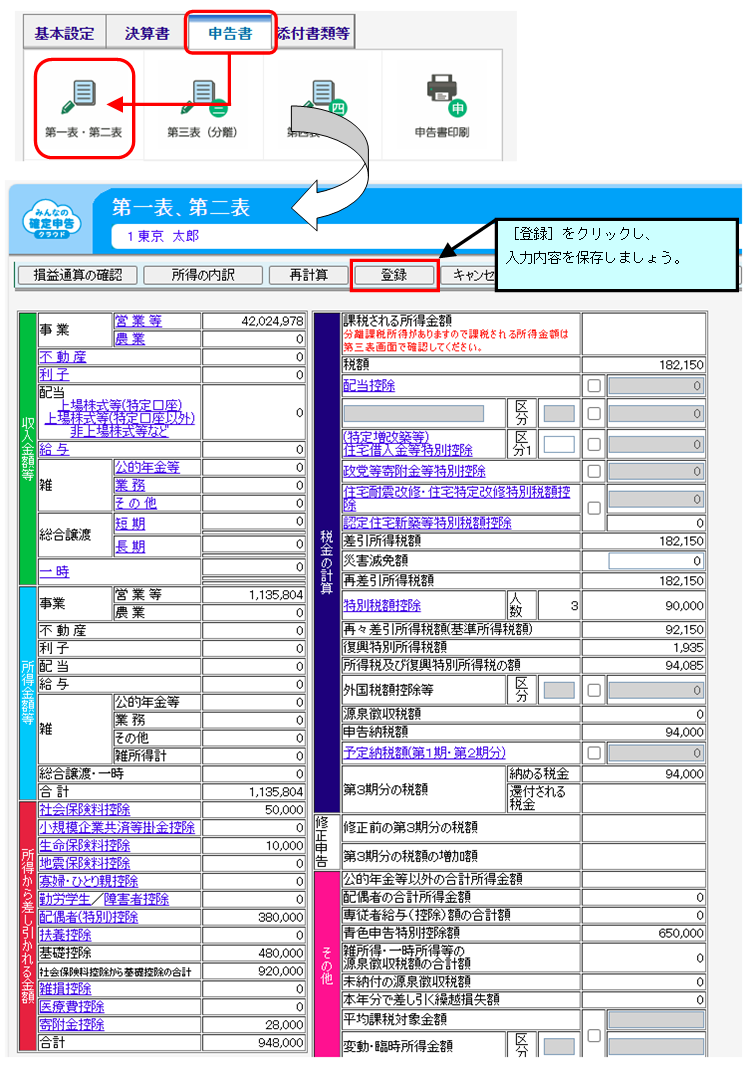Viewport: 751px width, 1068px height.
Task: Open the 添付書類等 tab
Action: coord(314,33)
